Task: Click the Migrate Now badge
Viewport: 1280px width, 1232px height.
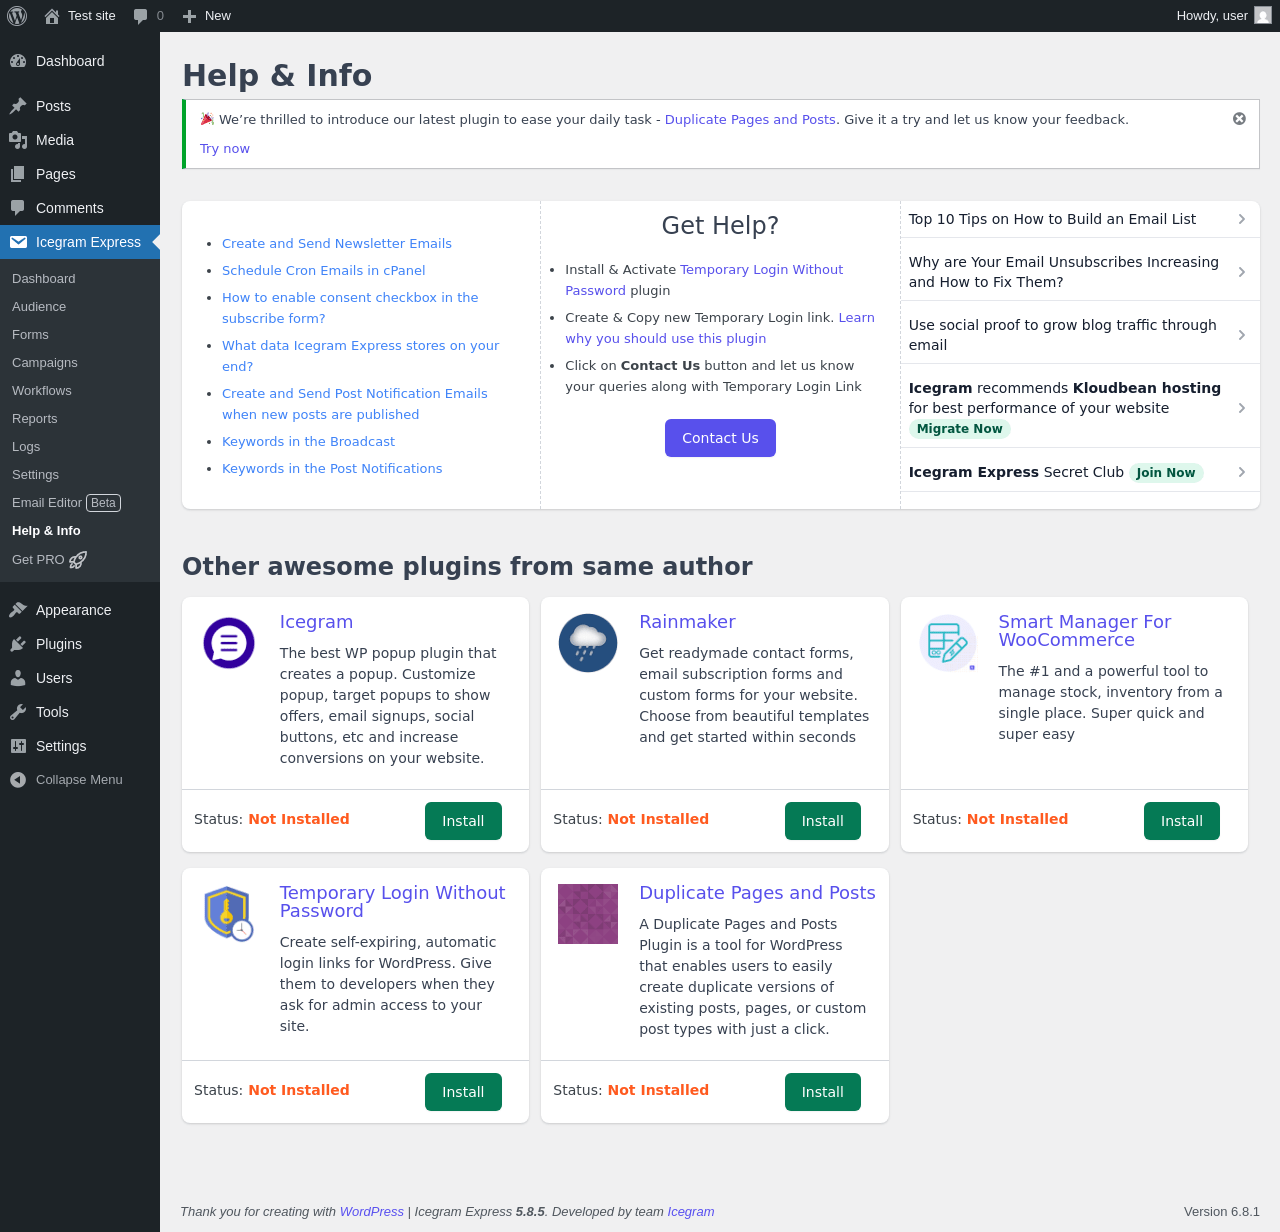Action: pyautogui.click(x=960, y=429)
